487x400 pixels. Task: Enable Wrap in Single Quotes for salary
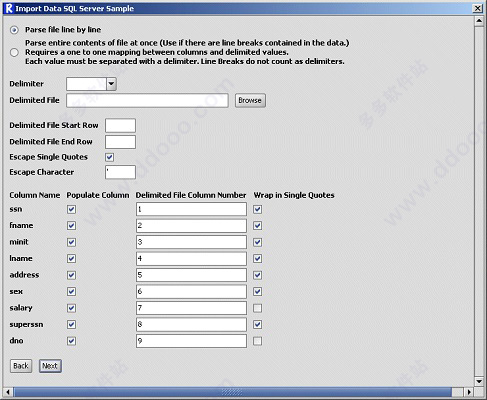[x=257, y=308]
